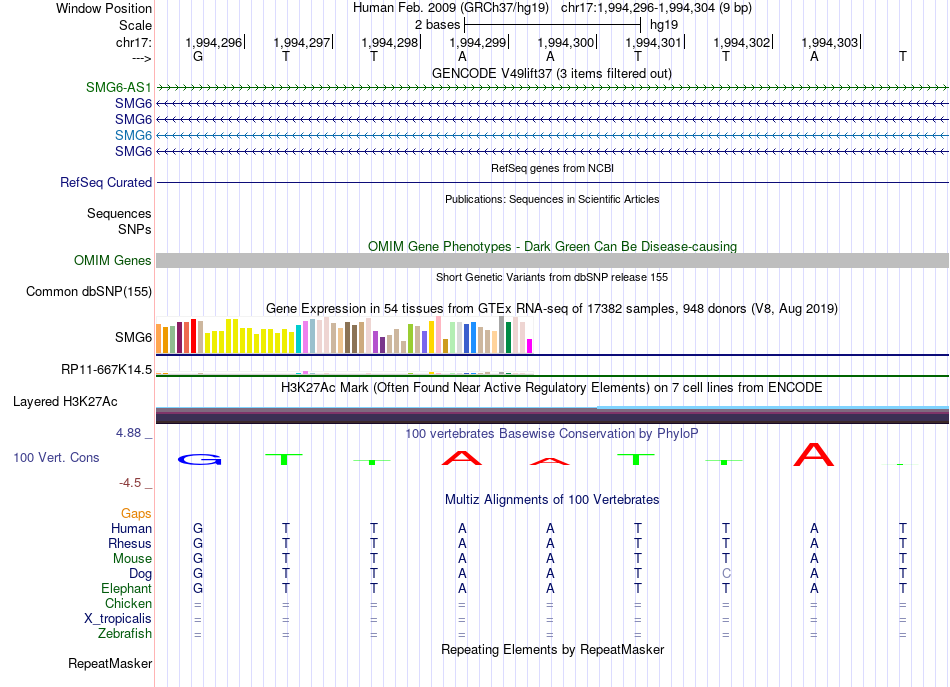Click the SMG6 GTEx expression bar chart
The height and width of the screenshot is (687, 950).
coord(344,335)
